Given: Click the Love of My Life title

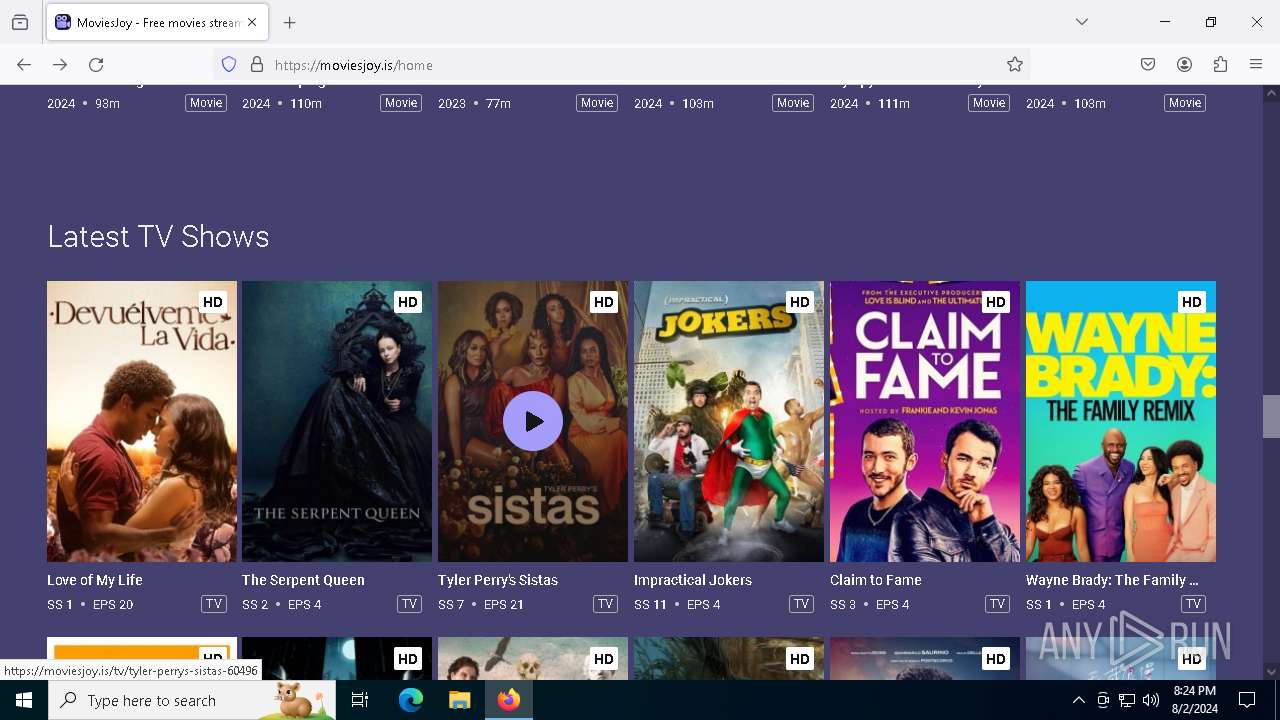Looking at the screenshot, I should point(95,580).
